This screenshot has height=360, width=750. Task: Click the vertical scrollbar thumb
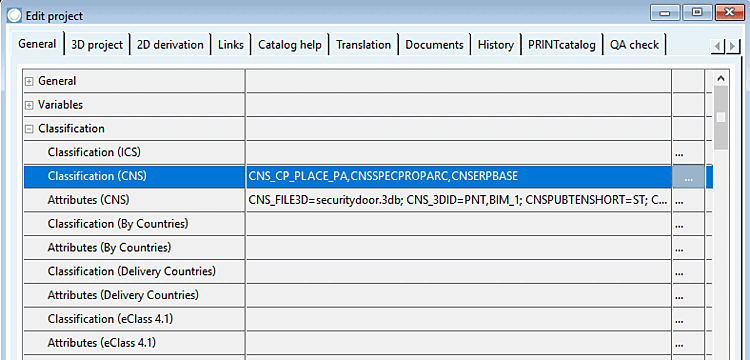721,117
